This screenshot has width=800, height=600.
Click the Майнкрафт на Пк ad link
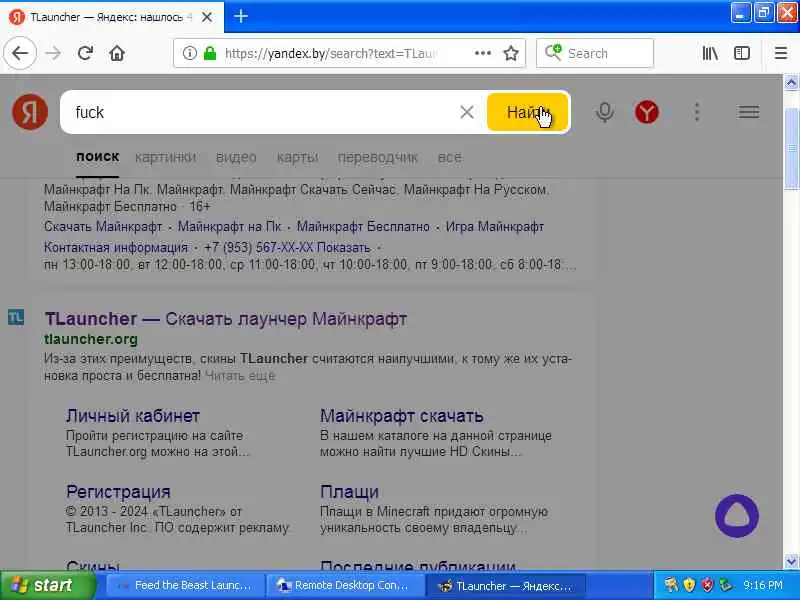pos(229,226)
